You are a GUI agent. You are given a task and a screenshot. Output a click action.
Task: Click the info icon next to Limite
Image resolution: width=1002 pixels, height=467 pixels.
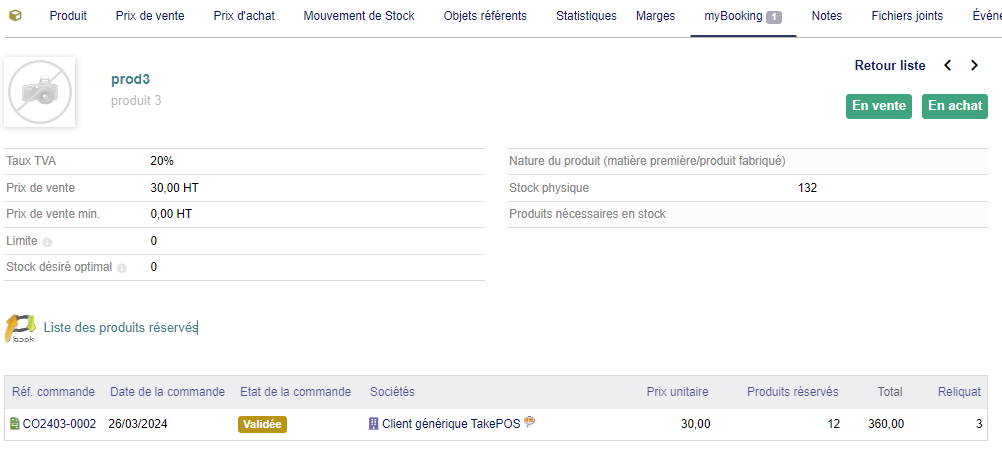pos(47,242)
